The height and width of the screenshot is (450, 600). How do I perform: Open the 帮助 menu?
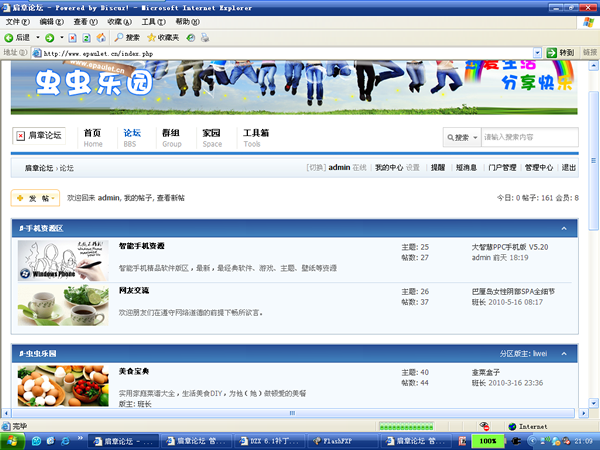pyautogui.click(x=188, y=22)
